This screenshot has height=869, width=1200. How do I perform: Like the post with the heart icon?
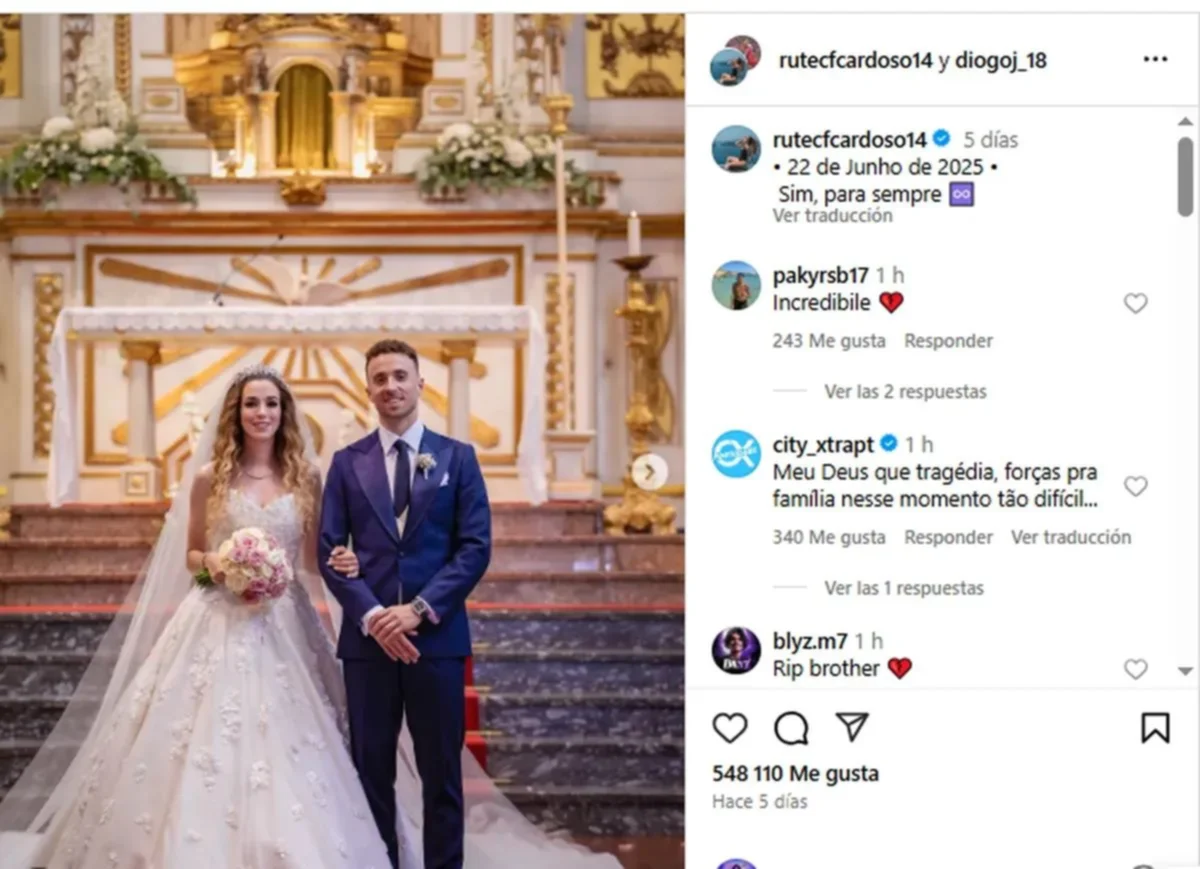730,728
